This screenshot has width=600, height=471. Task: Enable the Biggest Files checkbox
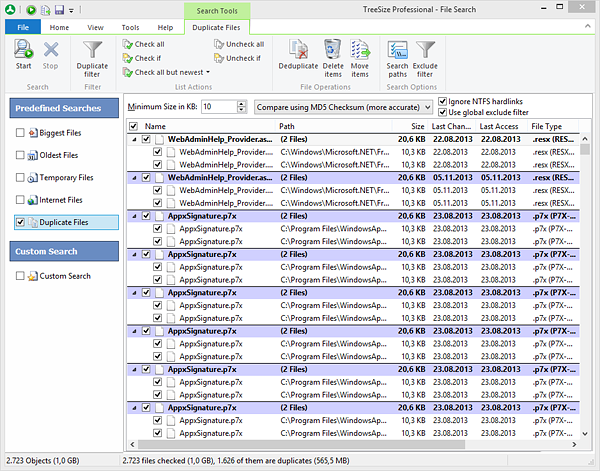point(20,133)
